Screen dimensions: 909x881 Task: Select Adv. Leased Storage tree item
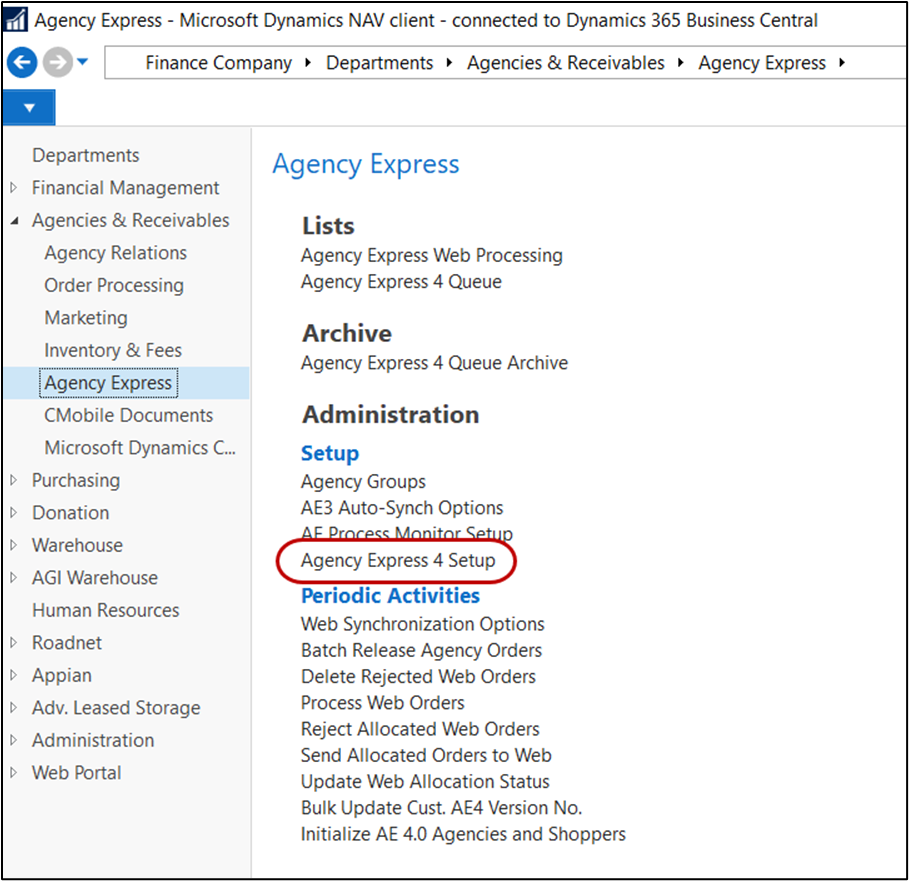click(x=117, y=708)
